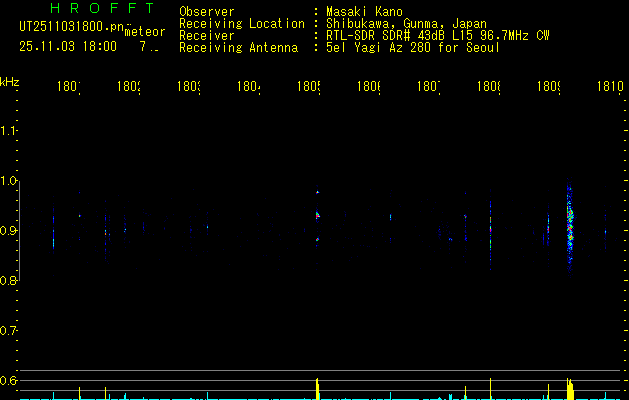629x400 pixels.
Task: Click the 1805 time axis label
Action: pos(309,87)
